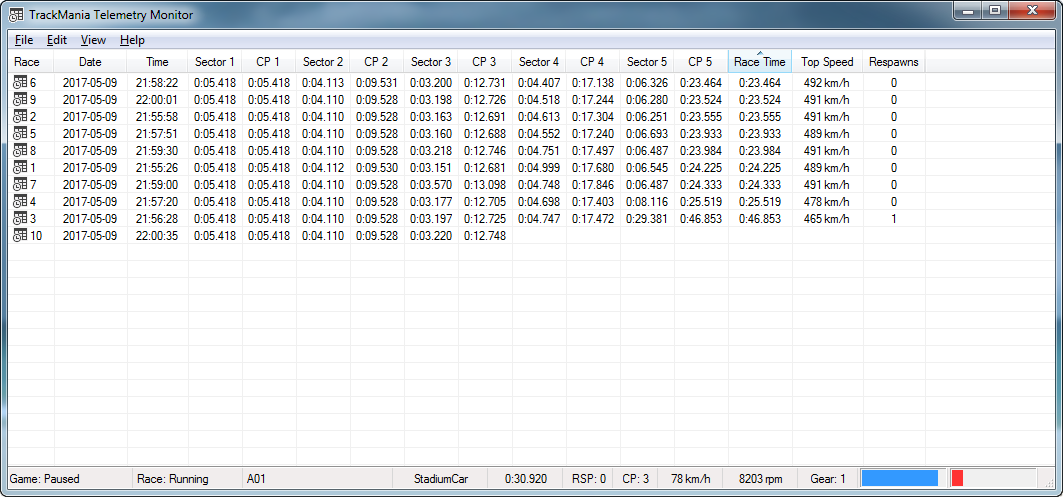Click the Gear: 1 status entry
Viewport: 1063px width, 497px height.
pos(828,479)
